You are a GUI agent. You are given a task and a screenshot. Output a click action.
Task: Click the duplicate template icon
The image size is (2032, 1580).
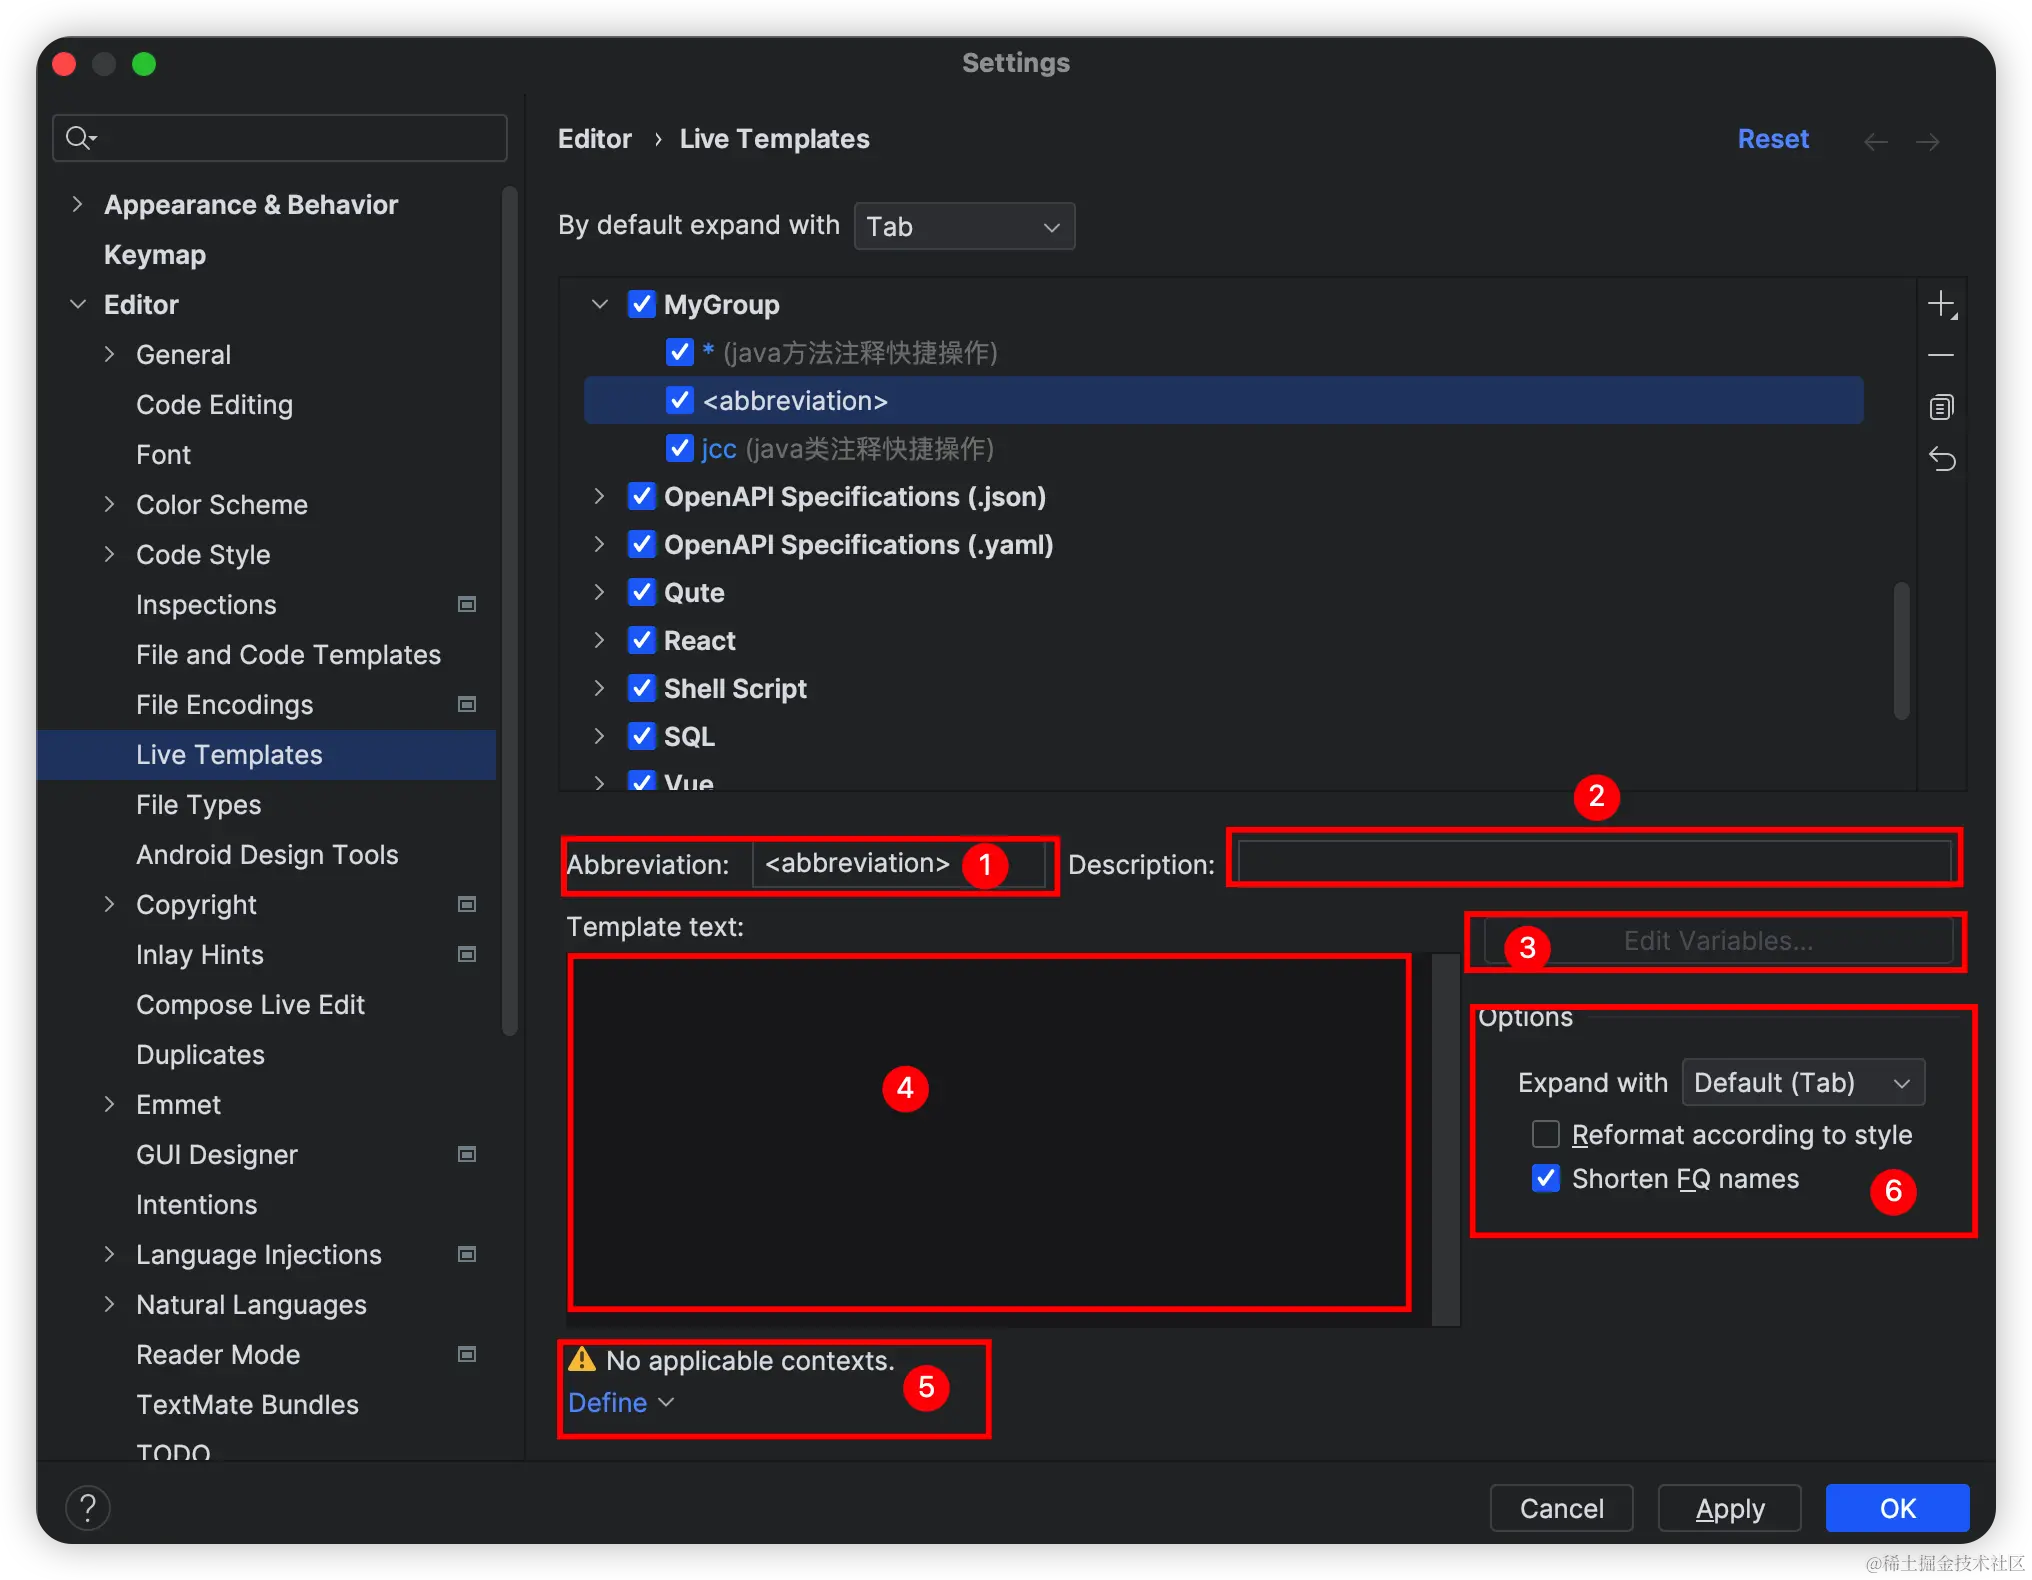click(x=1941, y=407)
